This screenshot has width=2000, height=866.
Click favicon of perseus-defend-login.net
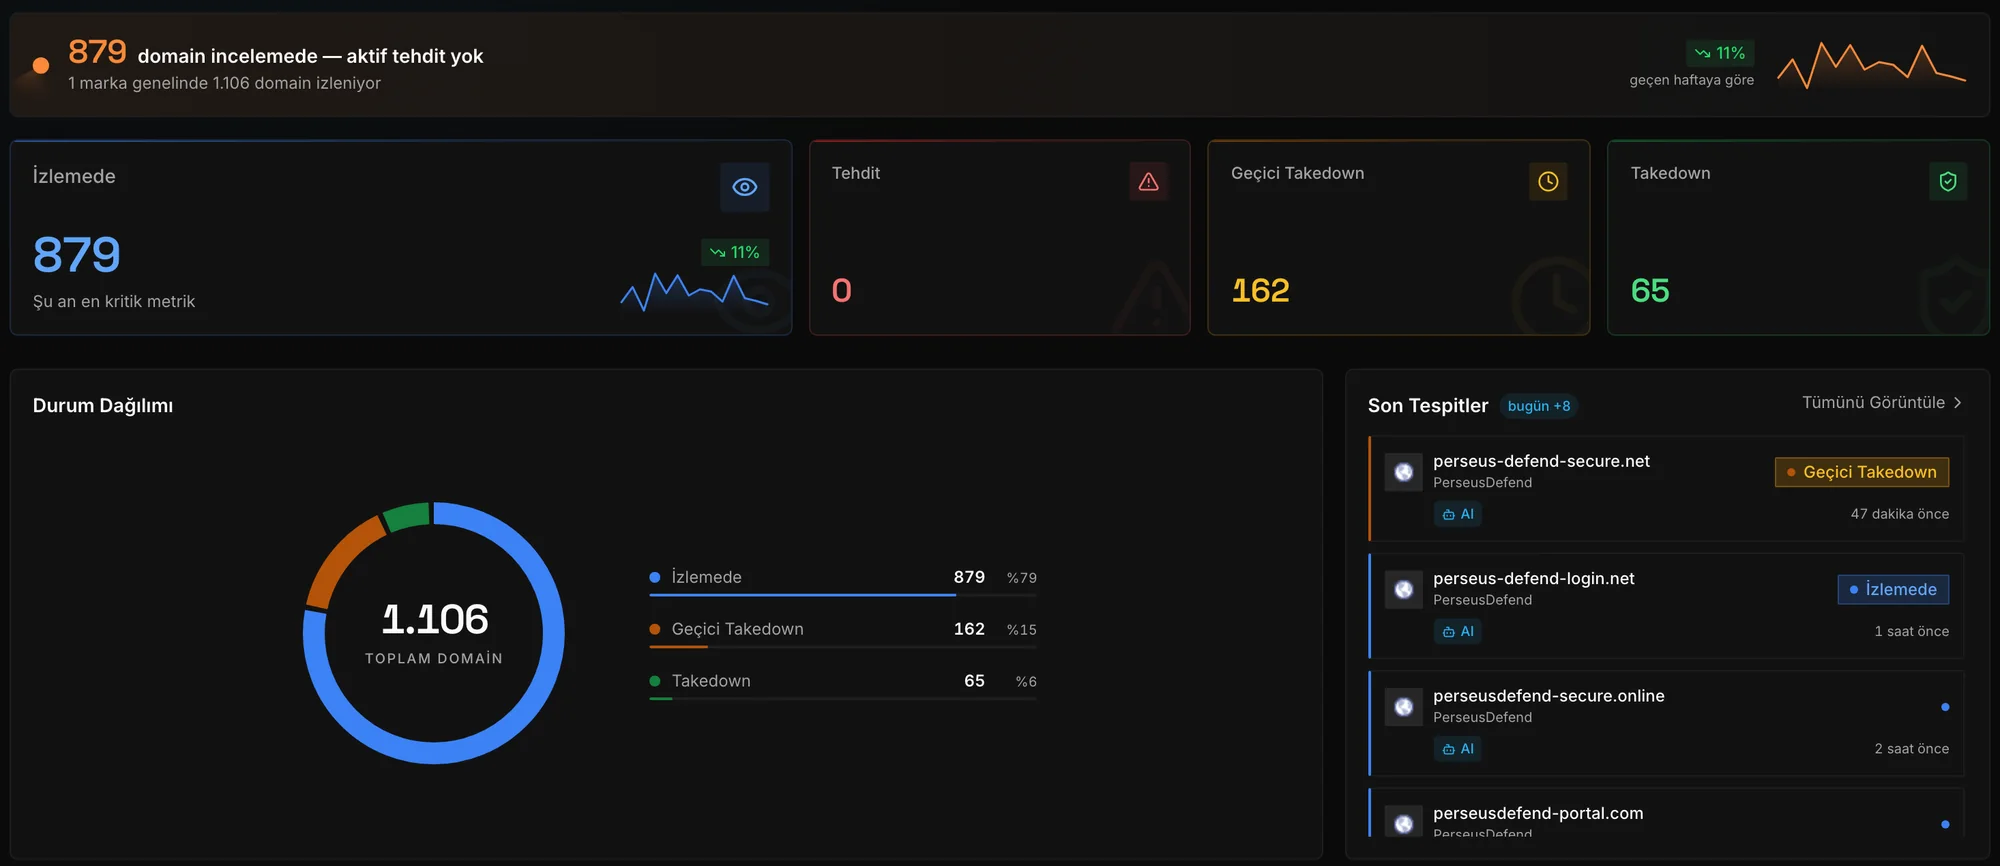(1403, 589)
